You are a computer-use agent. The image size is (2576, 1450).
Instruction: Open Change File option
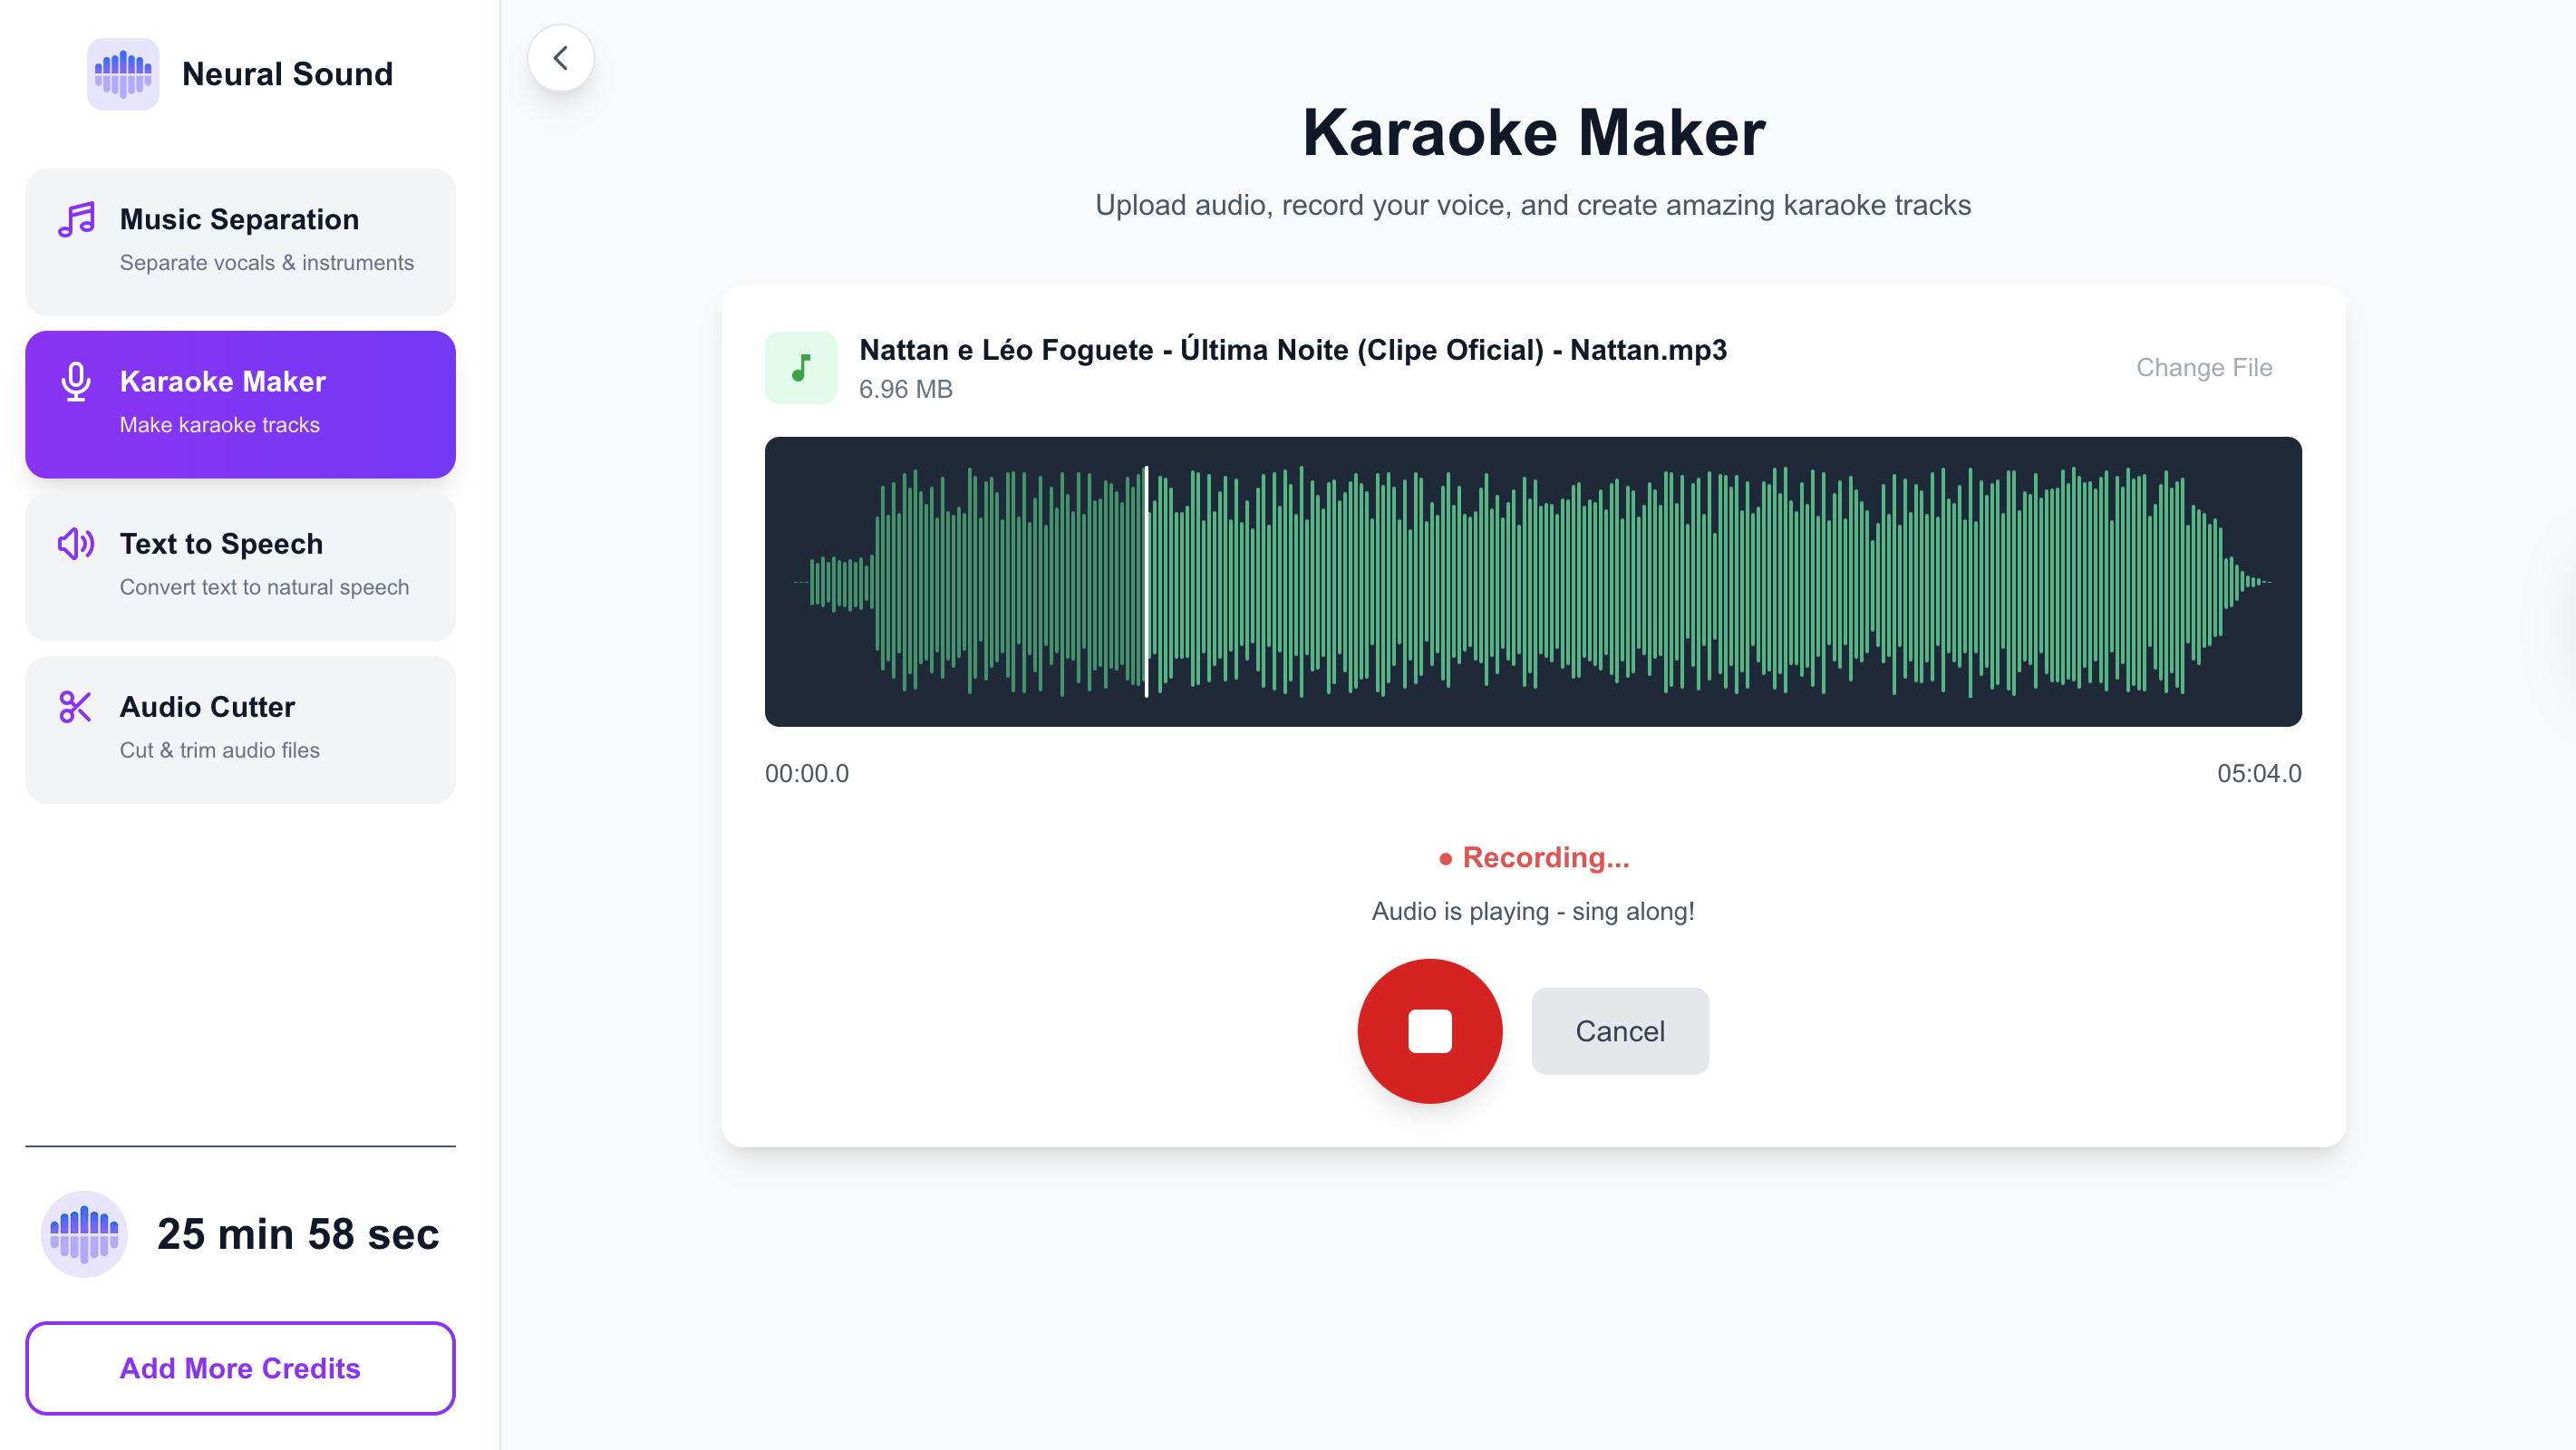2203,367
